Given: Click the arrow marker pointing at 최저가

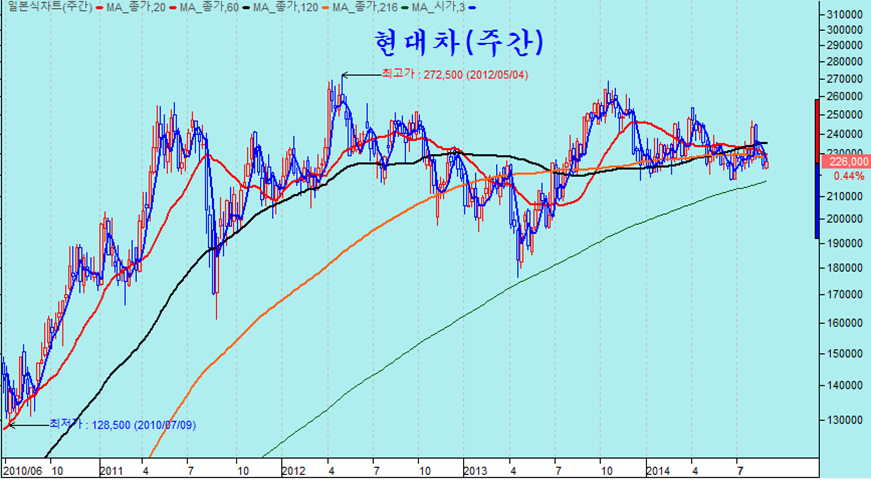Looking at the screenshot, I should [10, 425].
